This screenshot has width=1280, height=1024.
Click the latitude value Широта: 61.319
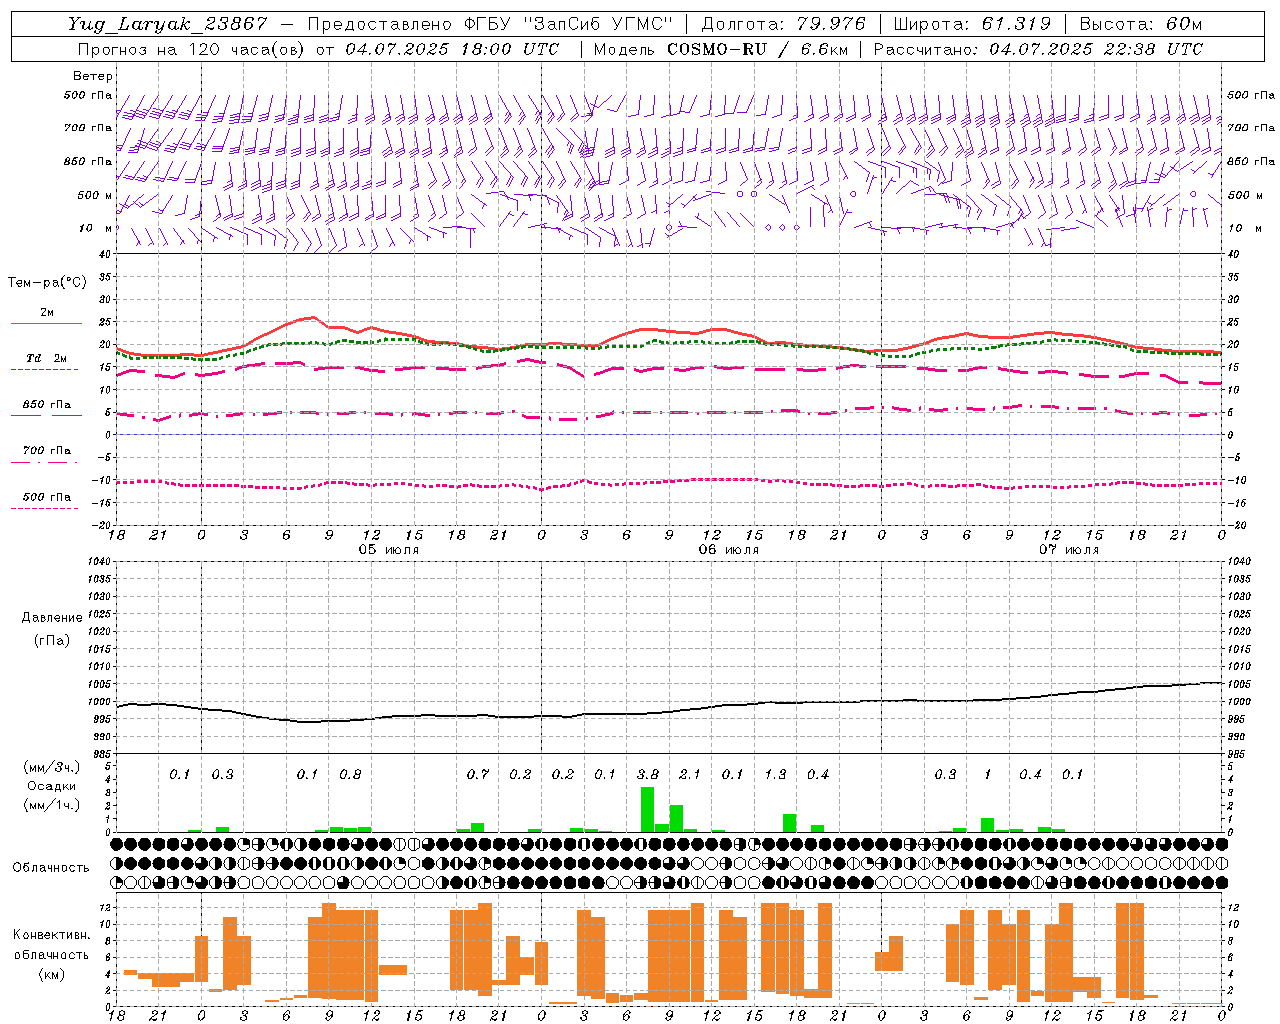[972, 24]
